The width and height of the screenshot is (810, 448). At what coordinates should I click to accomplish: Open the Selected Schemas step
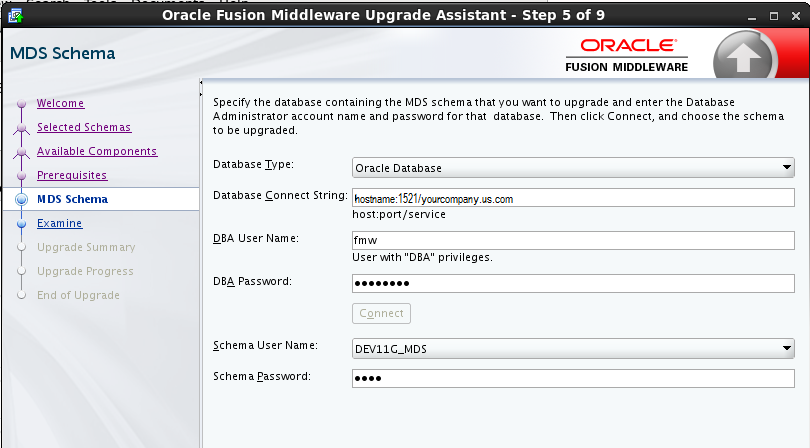click(84, 127)
